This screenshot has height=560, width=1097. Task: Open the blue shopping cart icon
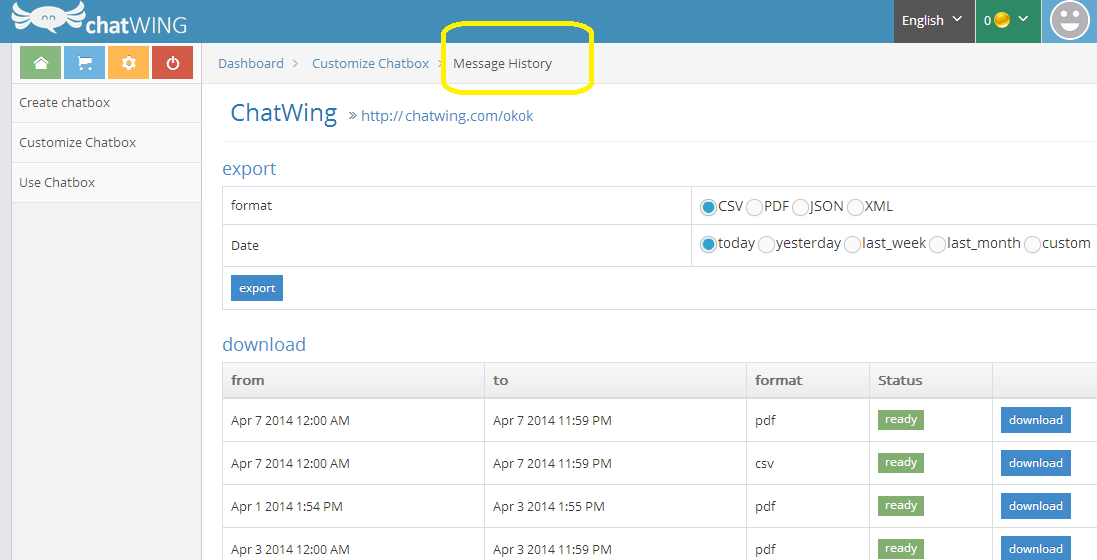coord(85,63)
